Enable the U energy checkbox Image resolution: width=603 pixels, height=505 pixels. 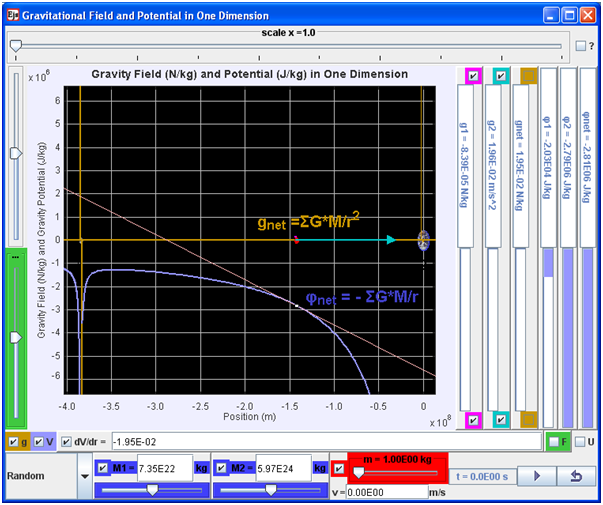click(580, 442)
